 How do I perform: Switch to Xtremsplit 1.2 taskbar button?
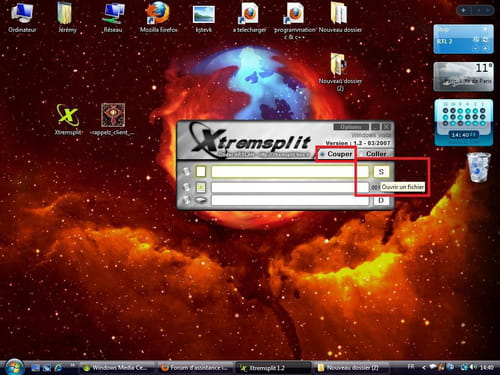[273, 368]
